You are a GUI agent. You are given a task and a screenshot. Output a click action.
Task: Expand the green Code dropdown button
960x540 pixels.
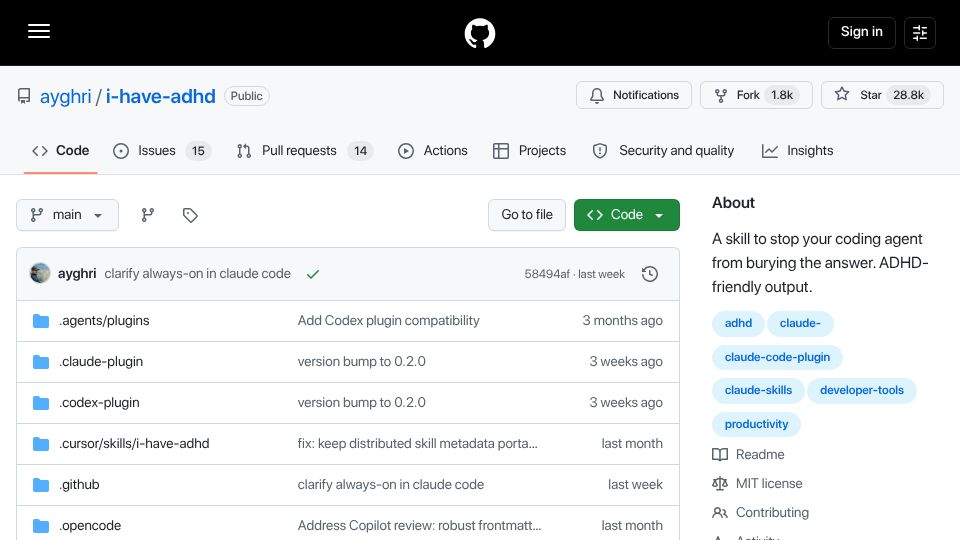[x=626, y=215]
